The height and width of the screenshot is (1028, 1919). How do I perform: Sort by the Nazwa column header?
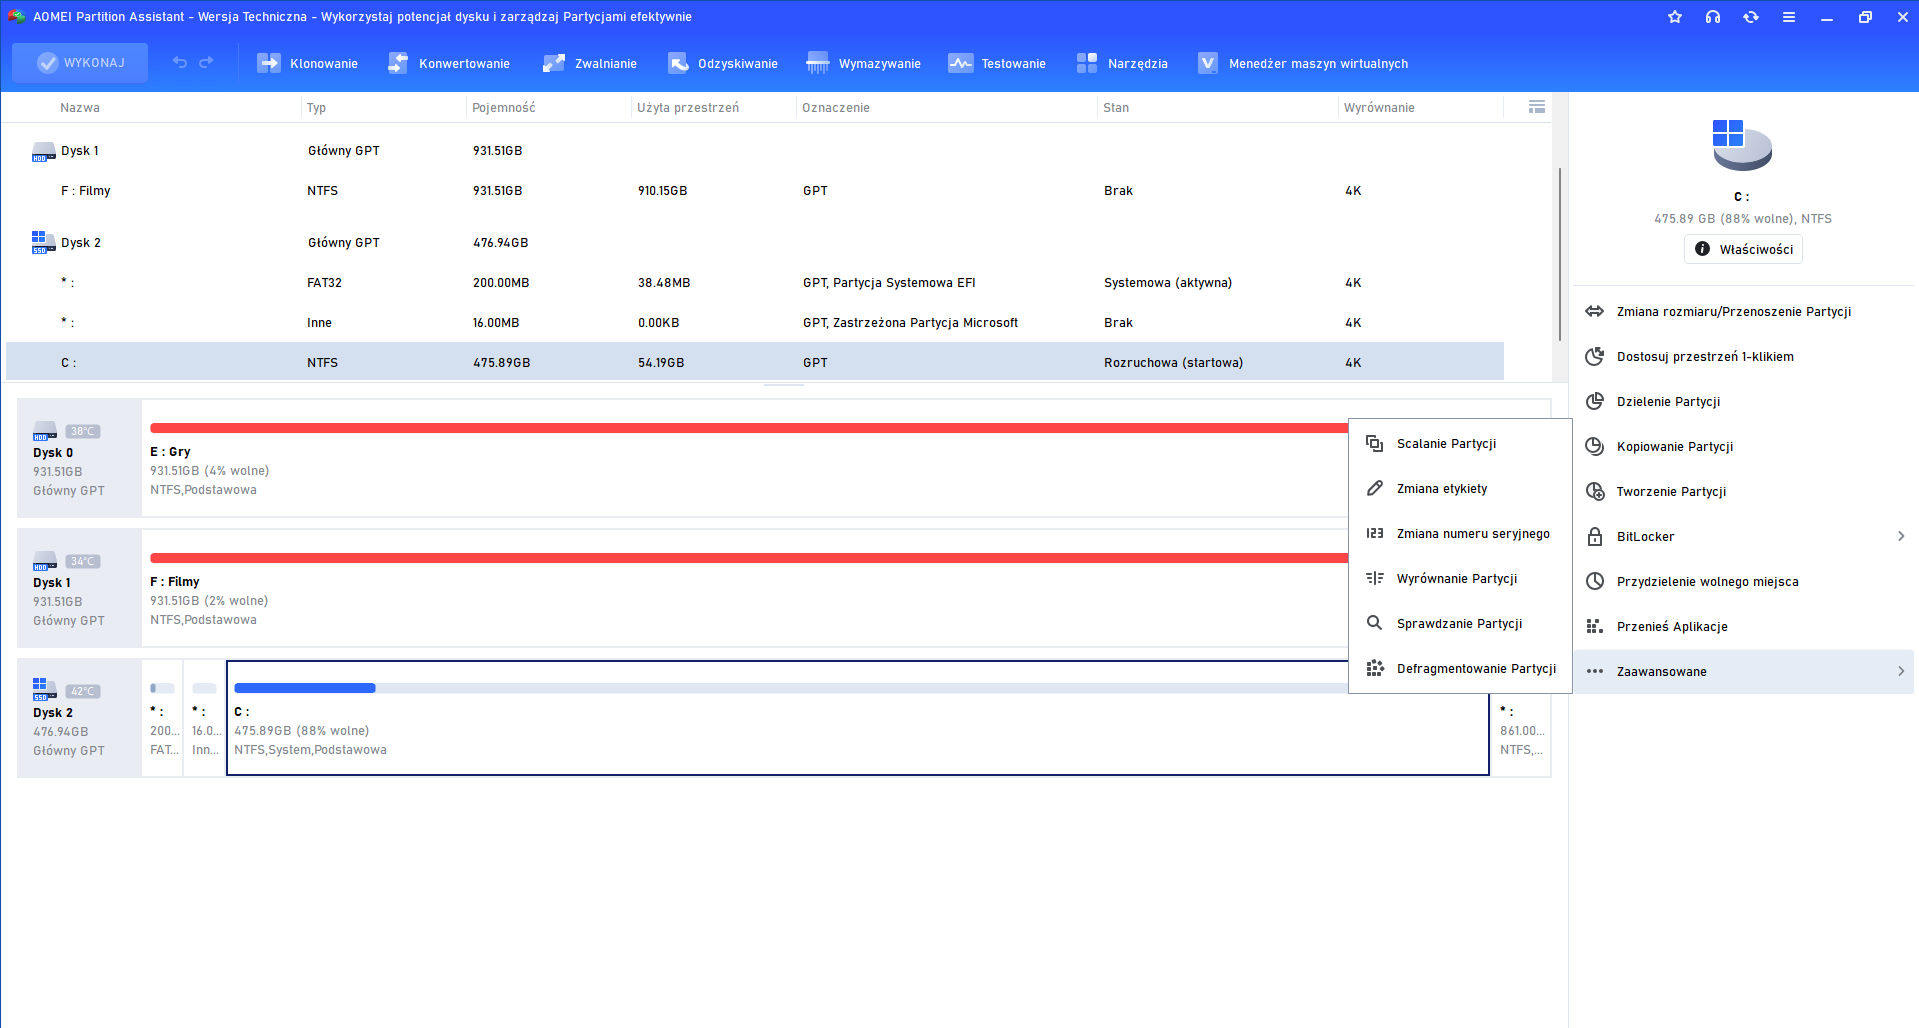tap(80, 107)
